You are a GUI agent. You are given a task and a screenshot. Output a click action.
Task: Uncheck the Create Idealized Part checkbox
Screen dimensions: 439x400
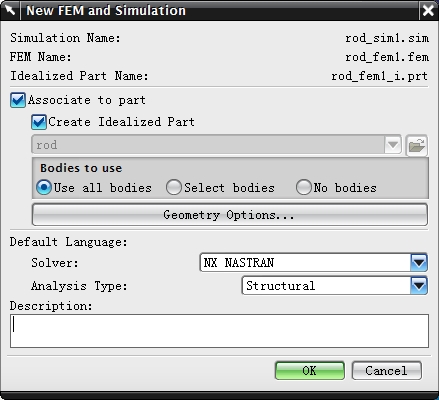pyautogui.click(x=39, y=122)
